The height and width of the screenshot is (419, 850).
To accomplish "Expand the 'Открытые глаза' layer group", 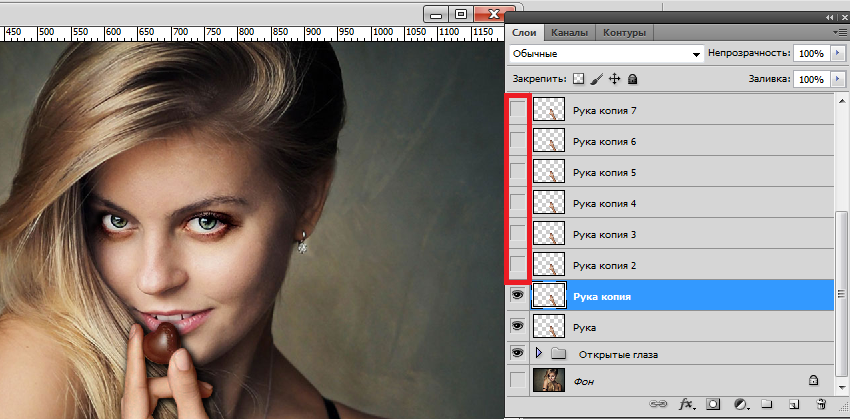I will point(540,353).
